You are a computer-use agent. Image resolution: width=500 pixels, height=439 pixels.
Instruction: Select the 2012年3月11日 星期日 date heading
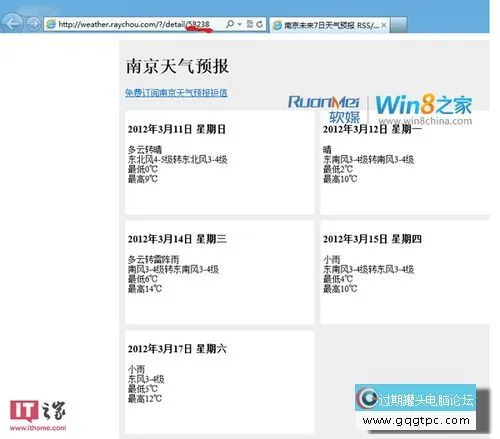coord(177,129)
